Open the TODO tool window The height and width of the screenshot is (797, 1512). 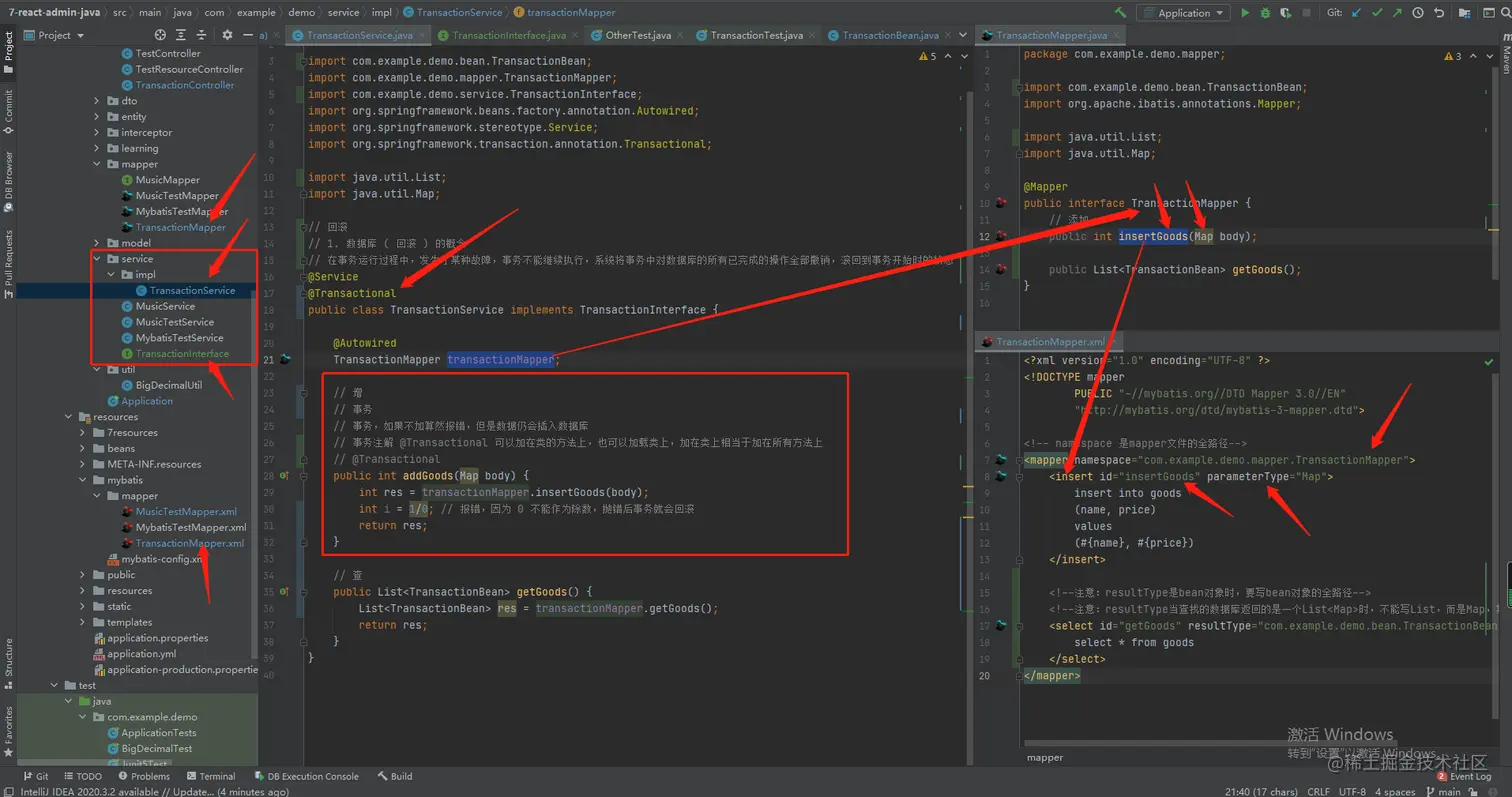pyautogui.click(x=82, y=776)
